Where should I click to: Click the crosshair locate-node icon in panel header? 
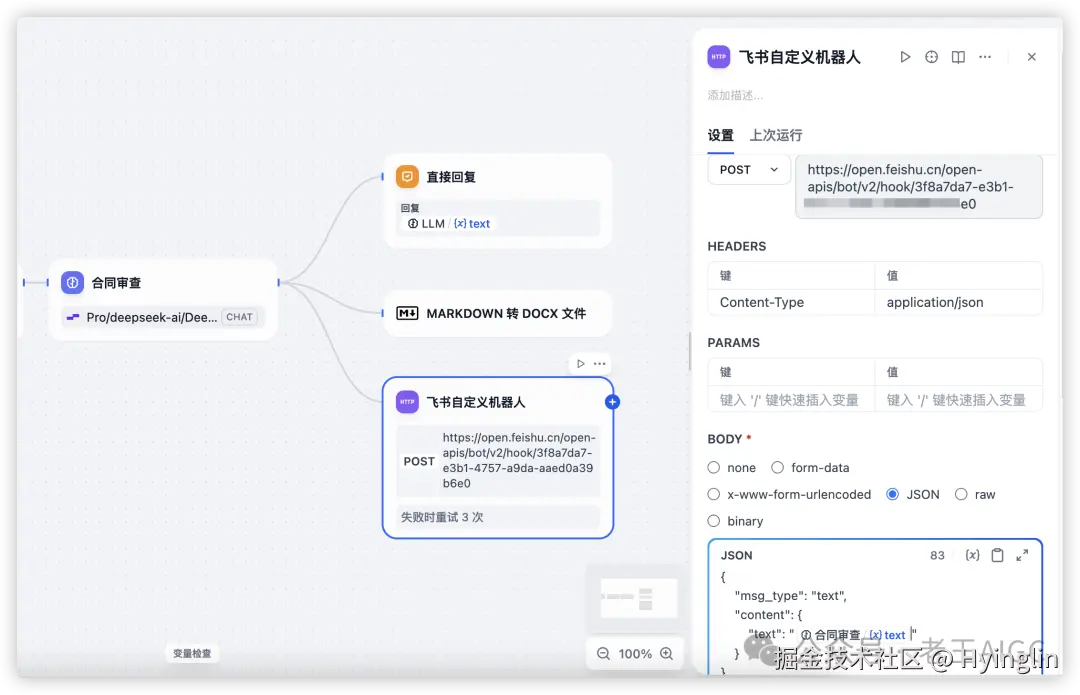(931, 57)
